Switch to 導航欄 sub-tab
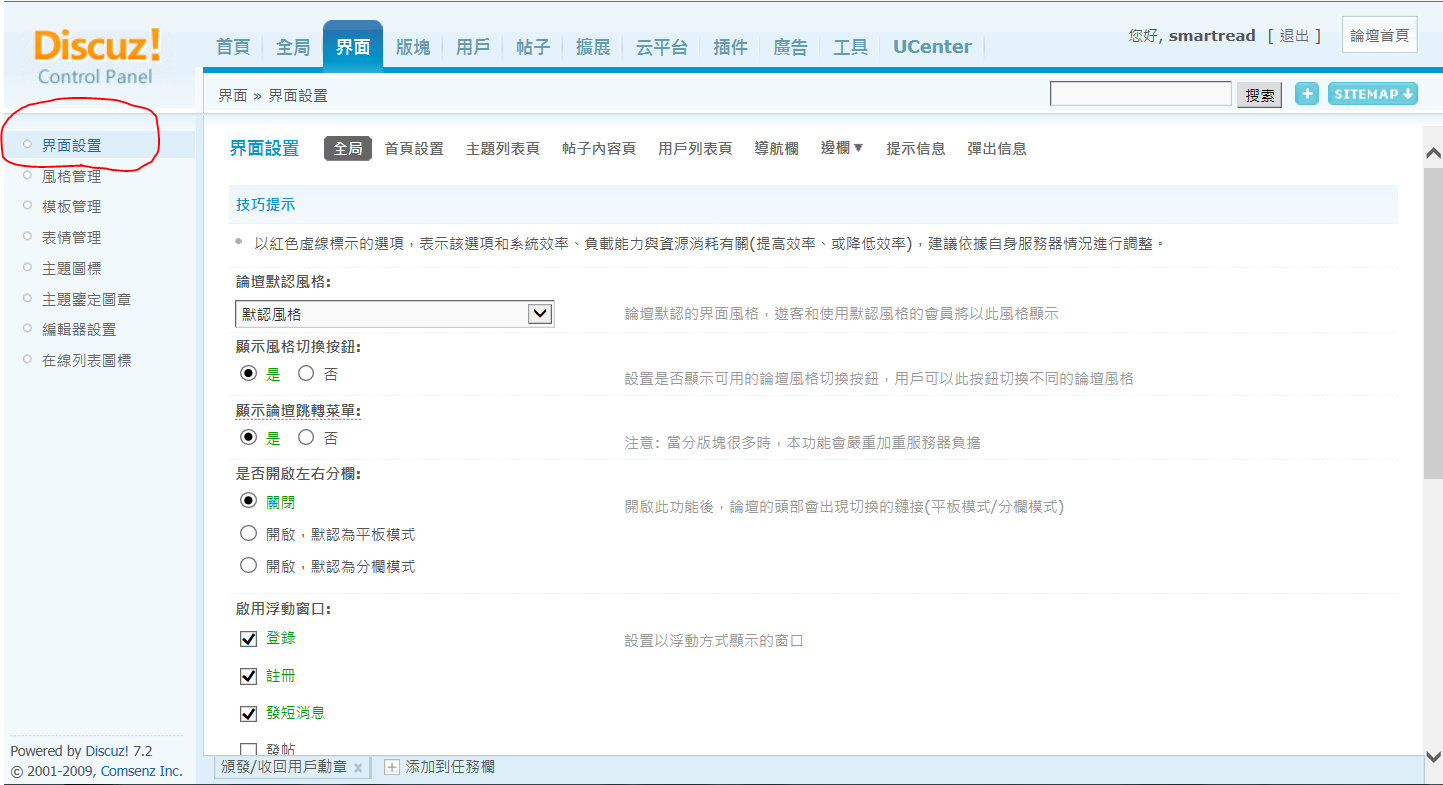 [776, 148]
